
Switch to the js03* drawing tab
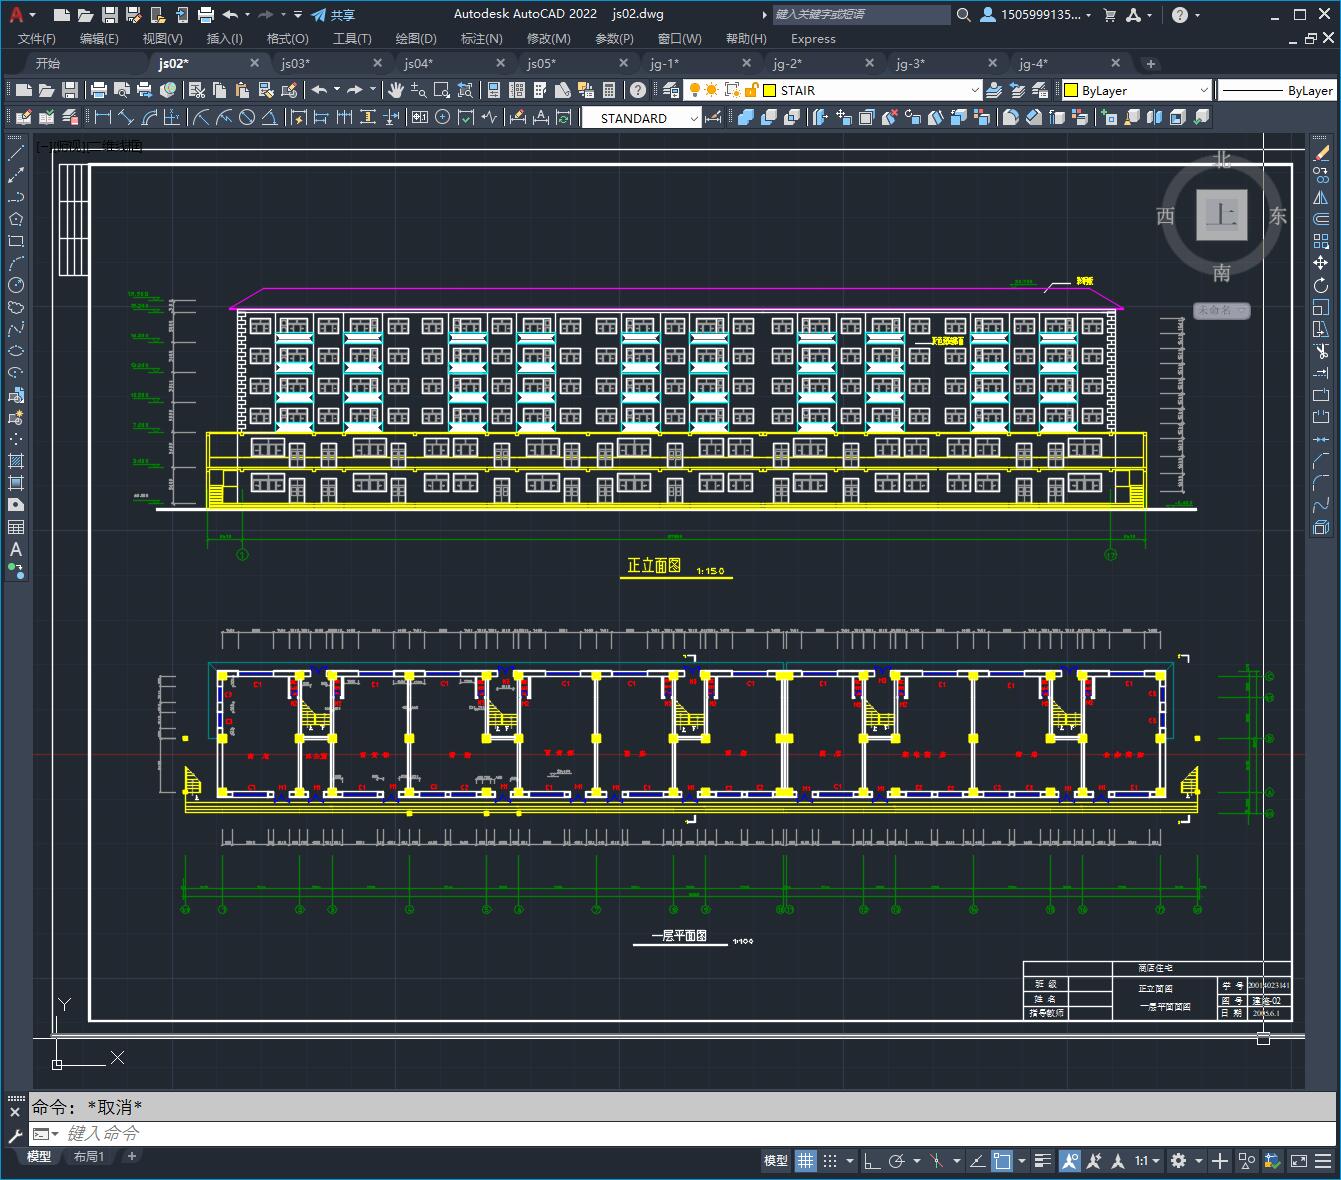pos(295,63)
